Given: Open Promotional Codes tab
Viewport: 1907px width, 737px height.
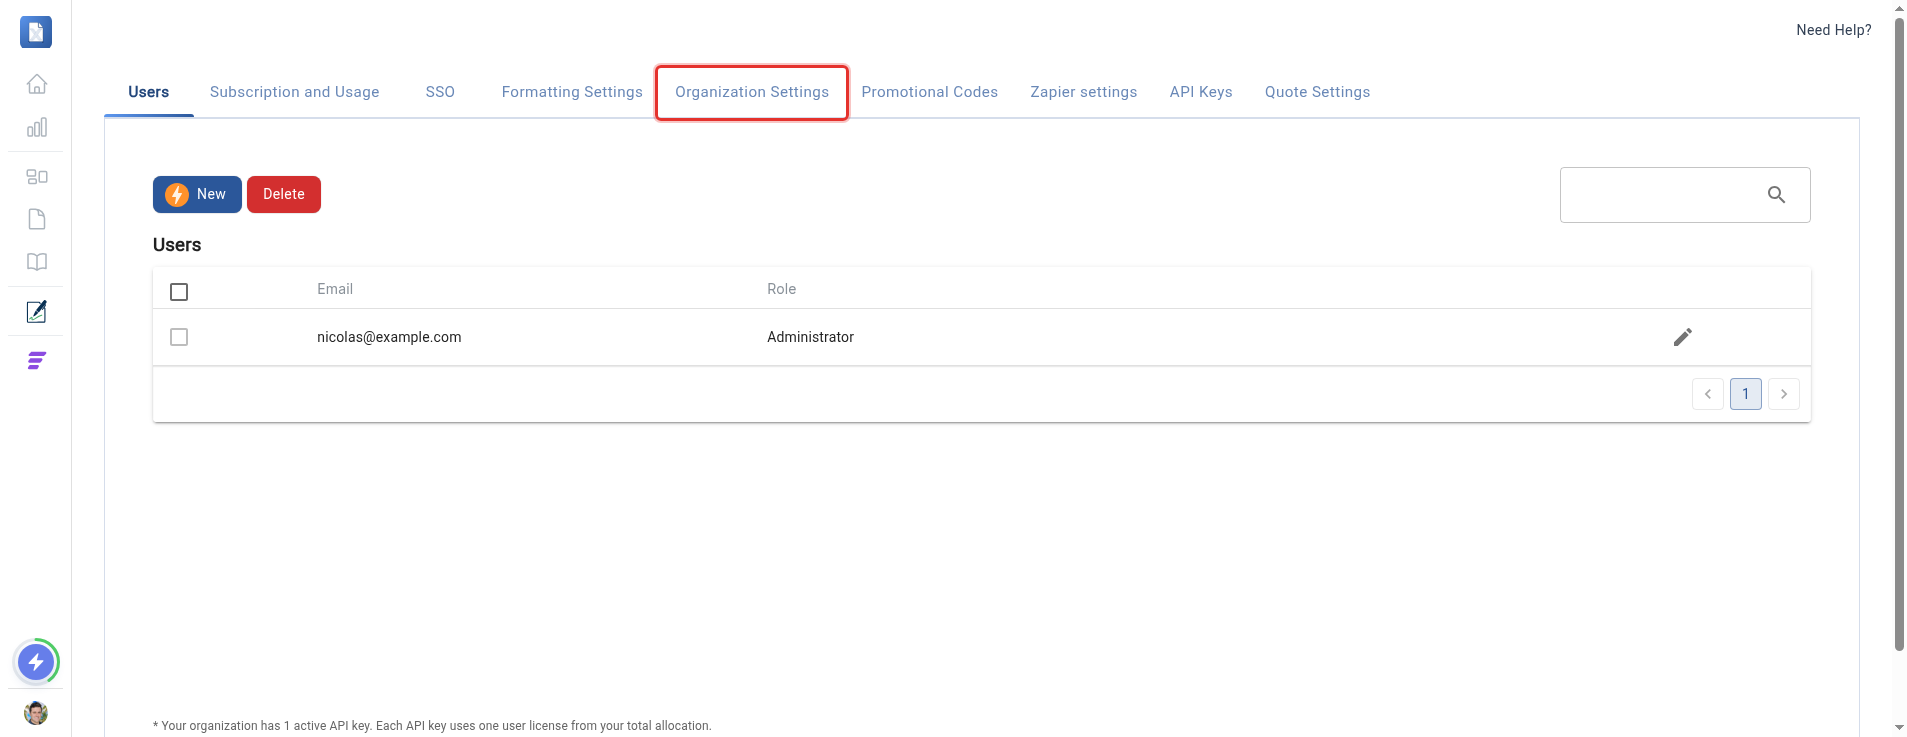Looking at the screenshot, I should click(930, 92).
